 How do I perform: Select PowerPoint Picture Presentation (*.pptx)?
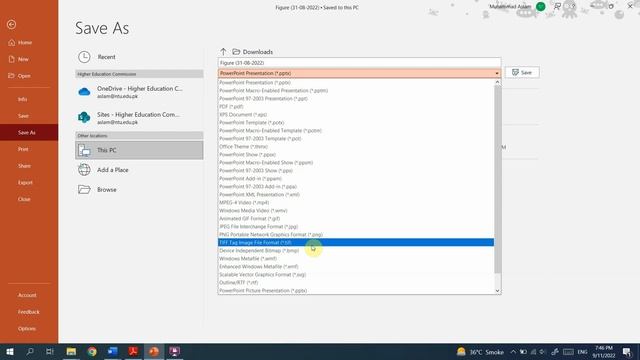[x=356, y=291]
